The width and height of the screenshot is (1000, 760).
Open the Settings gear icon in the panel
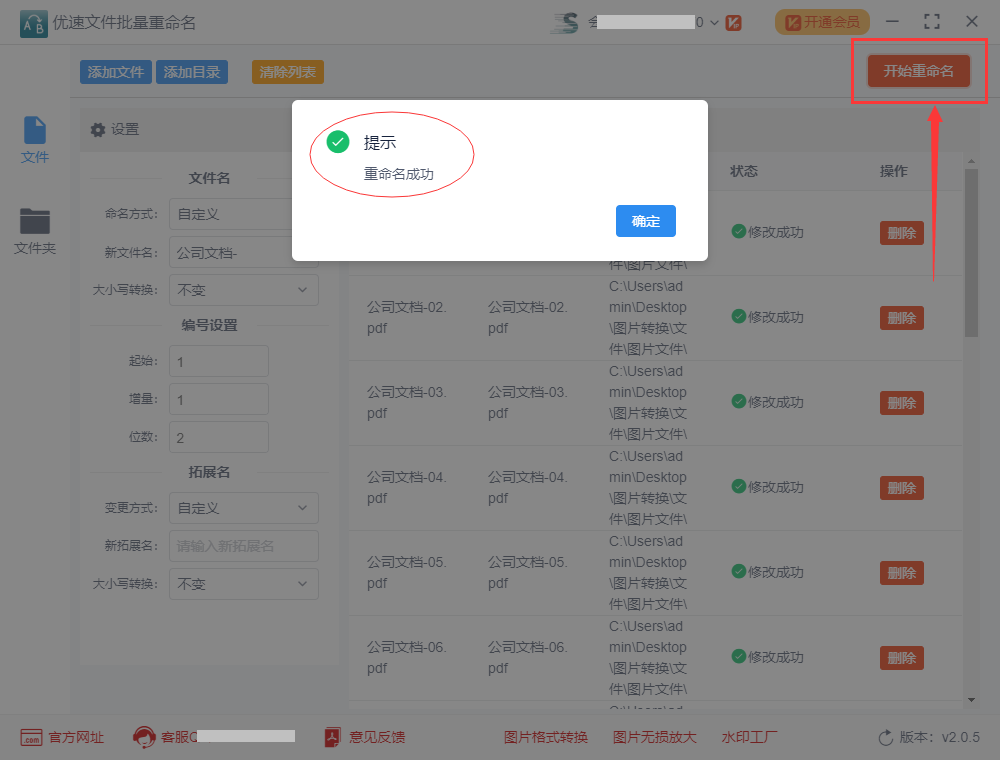[97, 129]
